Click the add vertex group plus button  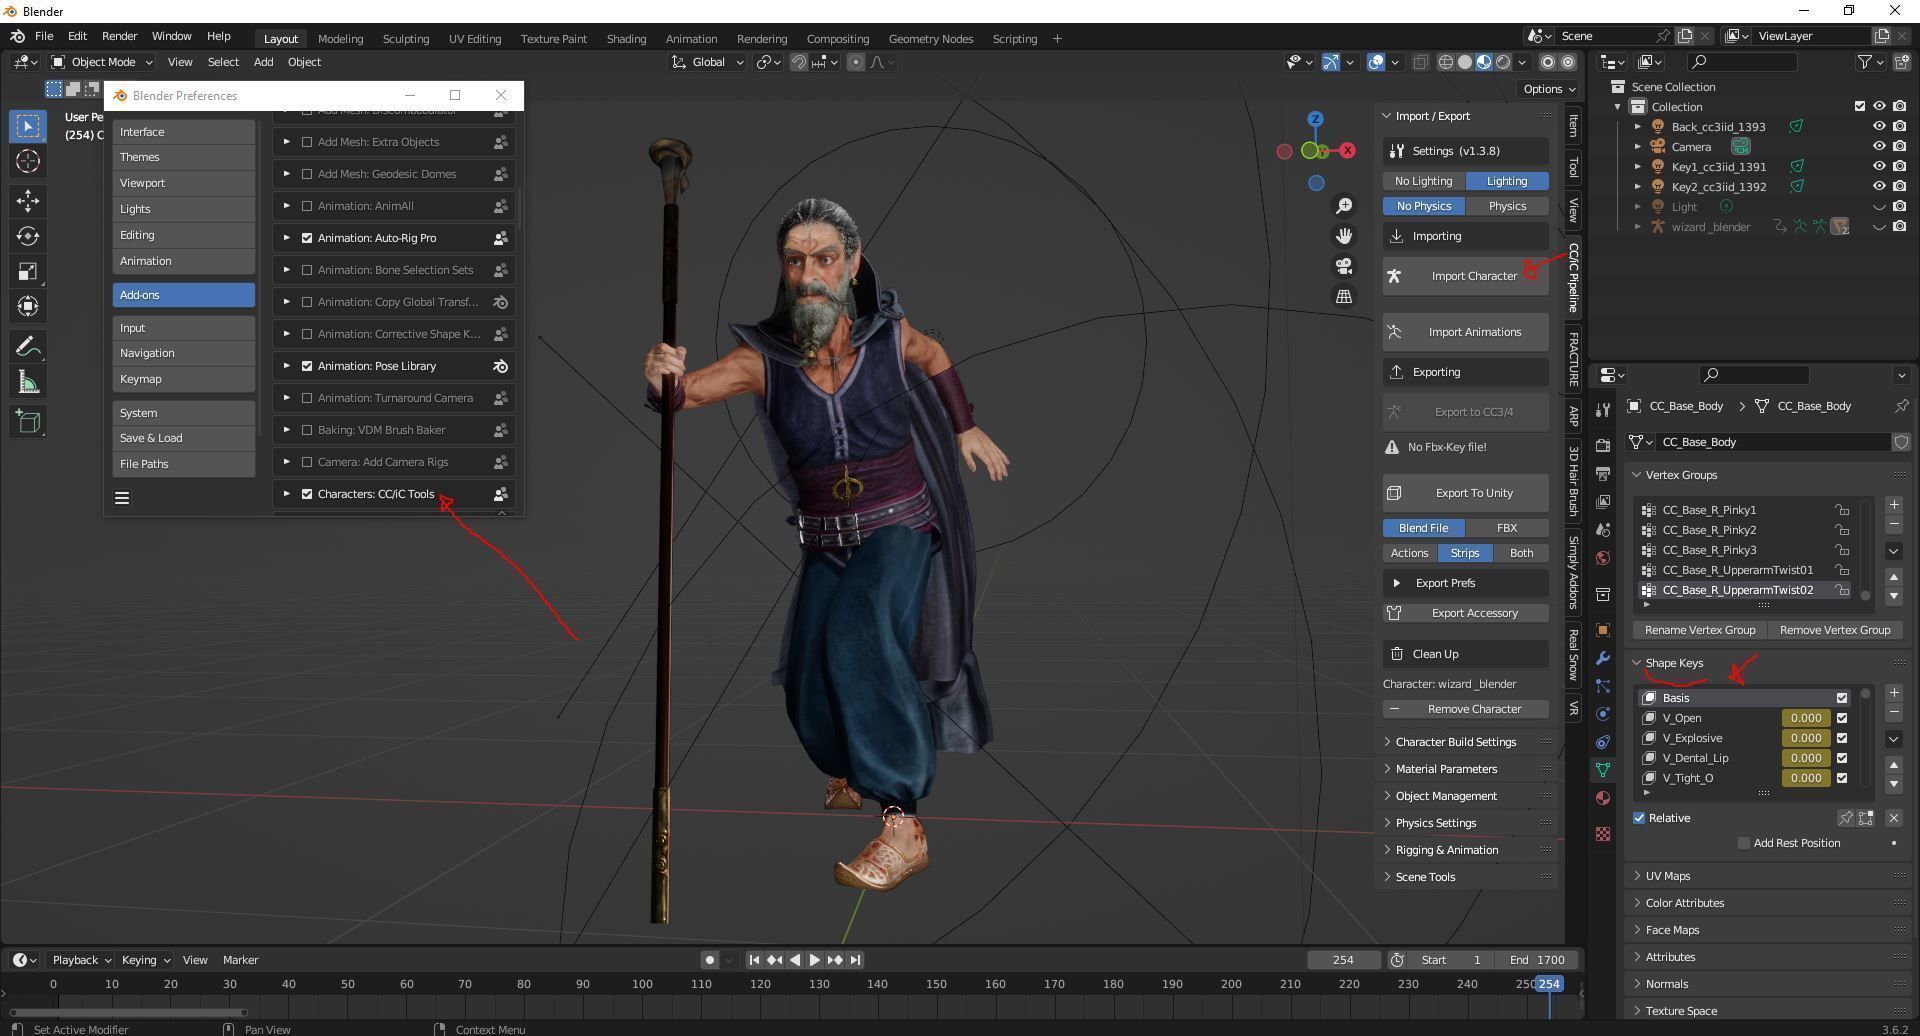pos(1893,505)
